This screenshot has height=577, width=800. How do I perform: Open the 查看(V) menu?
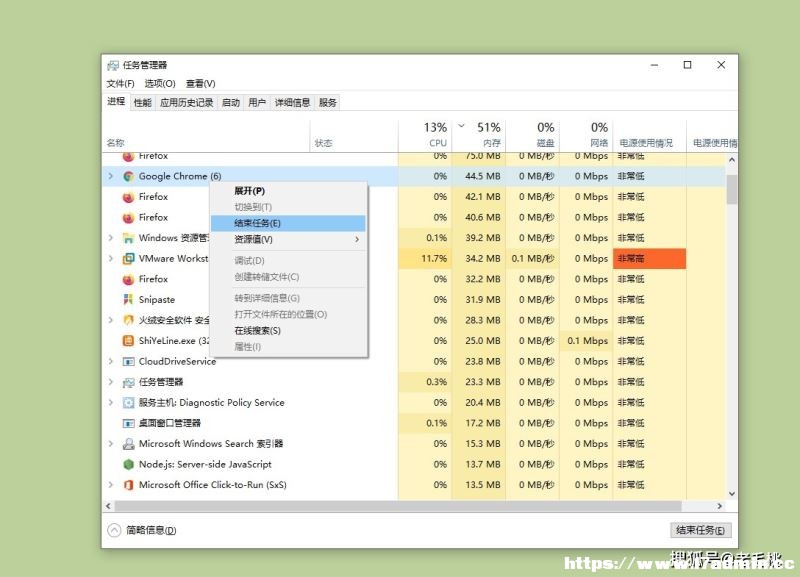[x=201, y=83]
